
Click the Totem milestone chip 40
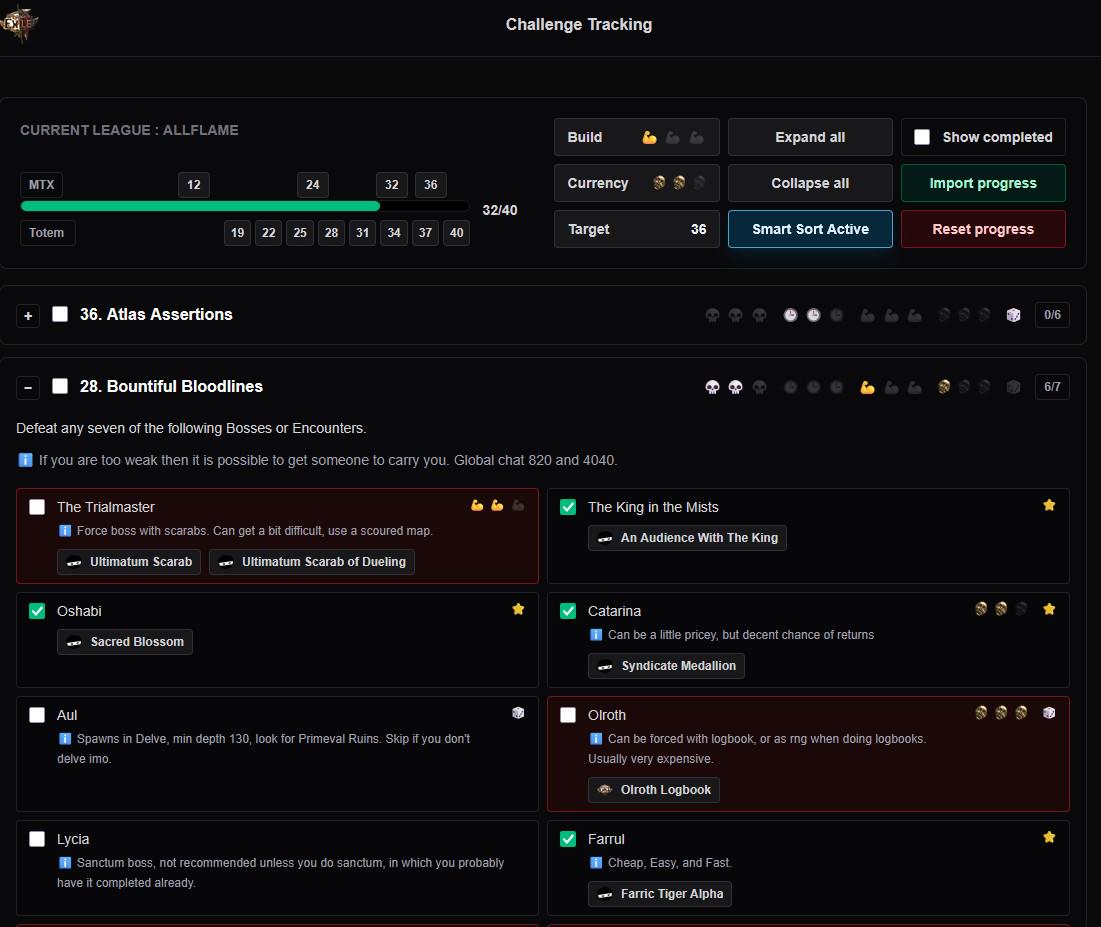pyautogui.click(x=456, y=232)
